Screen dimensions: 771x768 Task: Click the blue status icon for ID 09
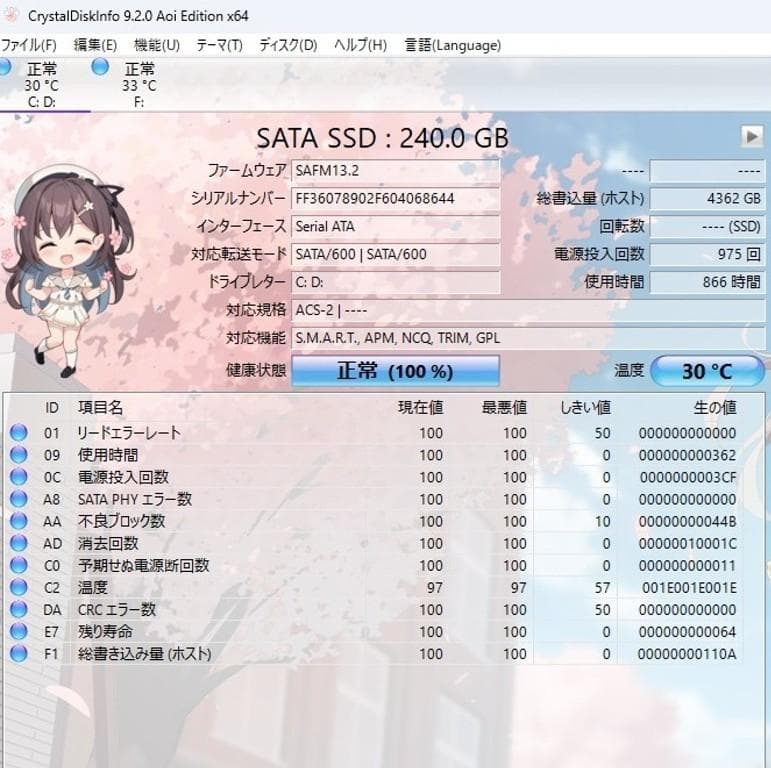19,455
